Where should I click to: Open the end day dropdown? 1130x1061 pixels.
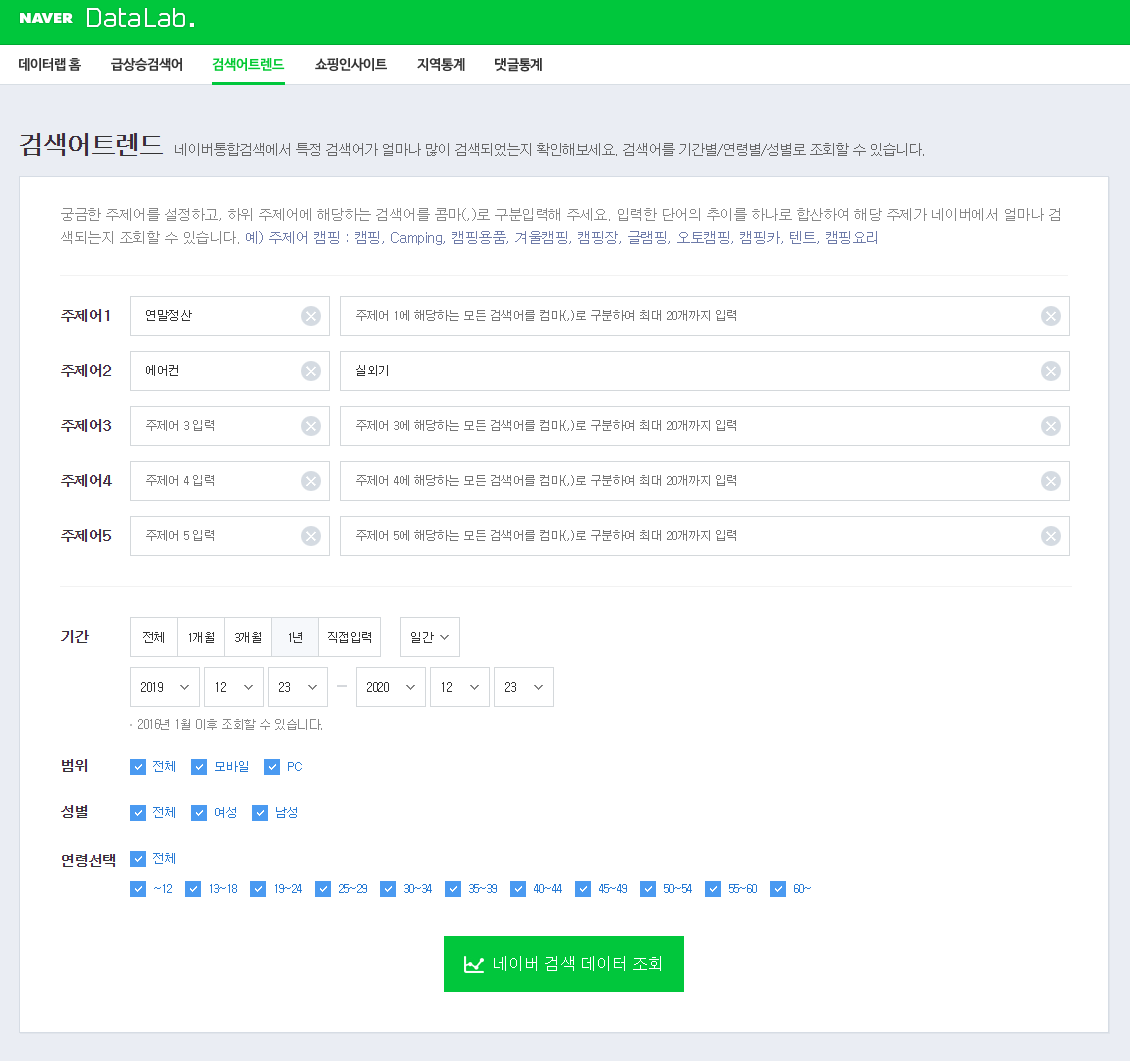point(524,688)
